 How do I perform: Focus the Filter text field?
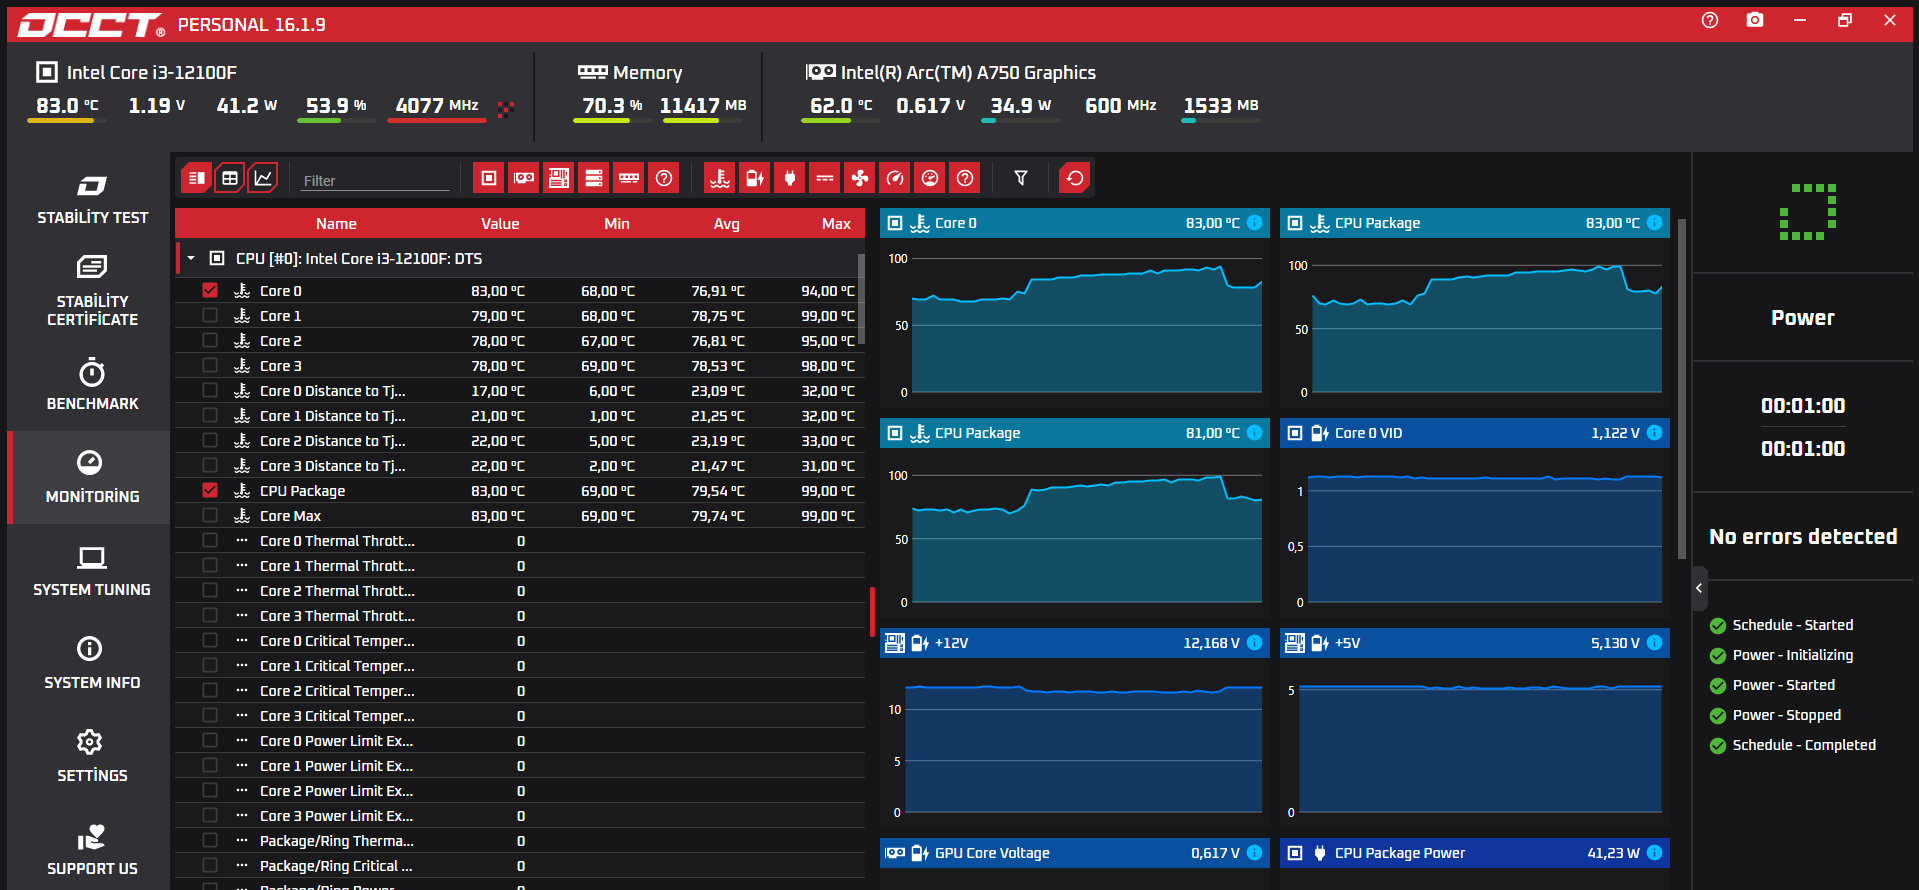coord(375,180)
